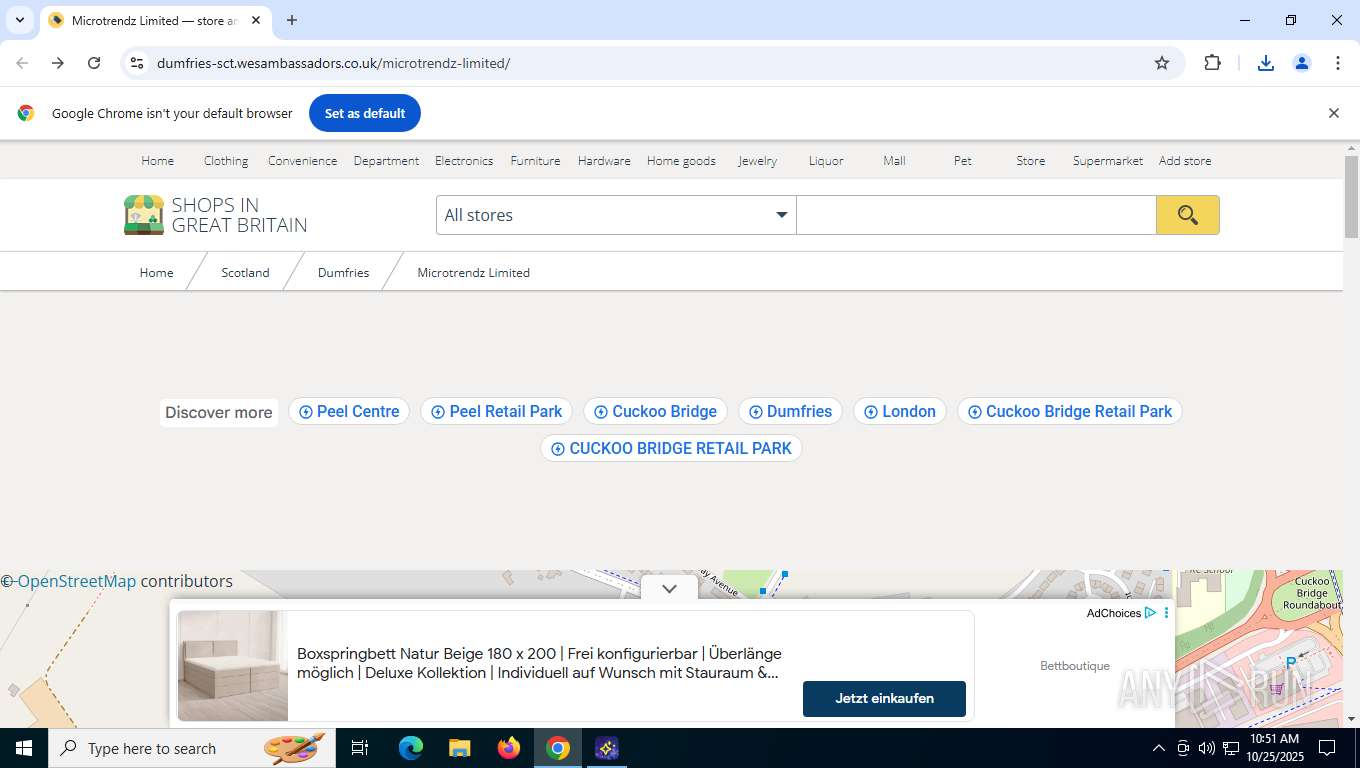Open the Shops in Great Britain logo
The width and height of the screenshot is (1360, 768).
[216, 215]
